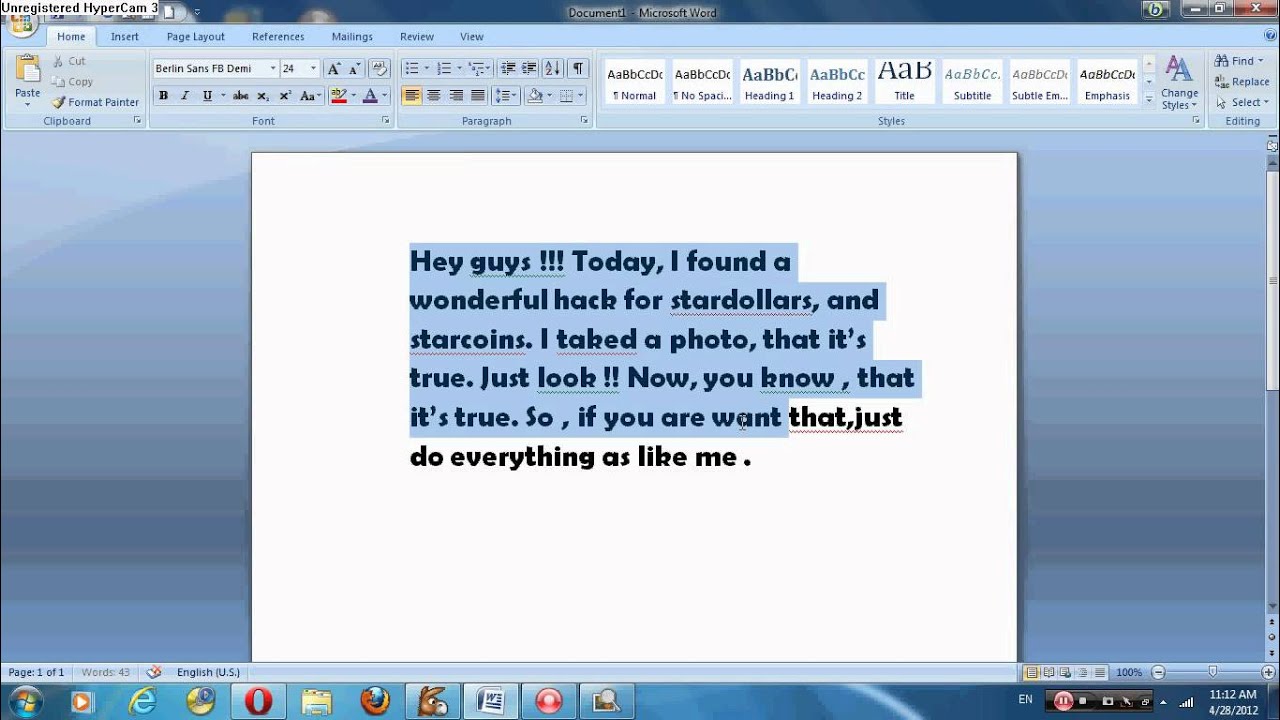Click the HyperCam record icon in taskbar
Image resolution: width=1280 pixels, height=720 pixels.
(549, 701)
